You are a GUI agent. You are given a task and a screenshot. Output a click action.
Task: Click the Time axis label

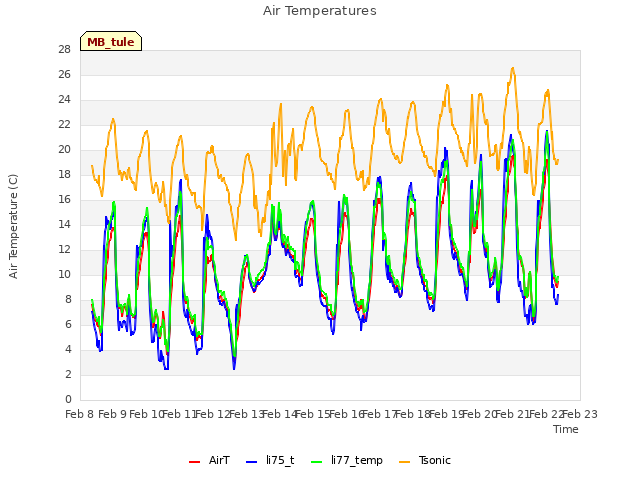click(566, 429)
